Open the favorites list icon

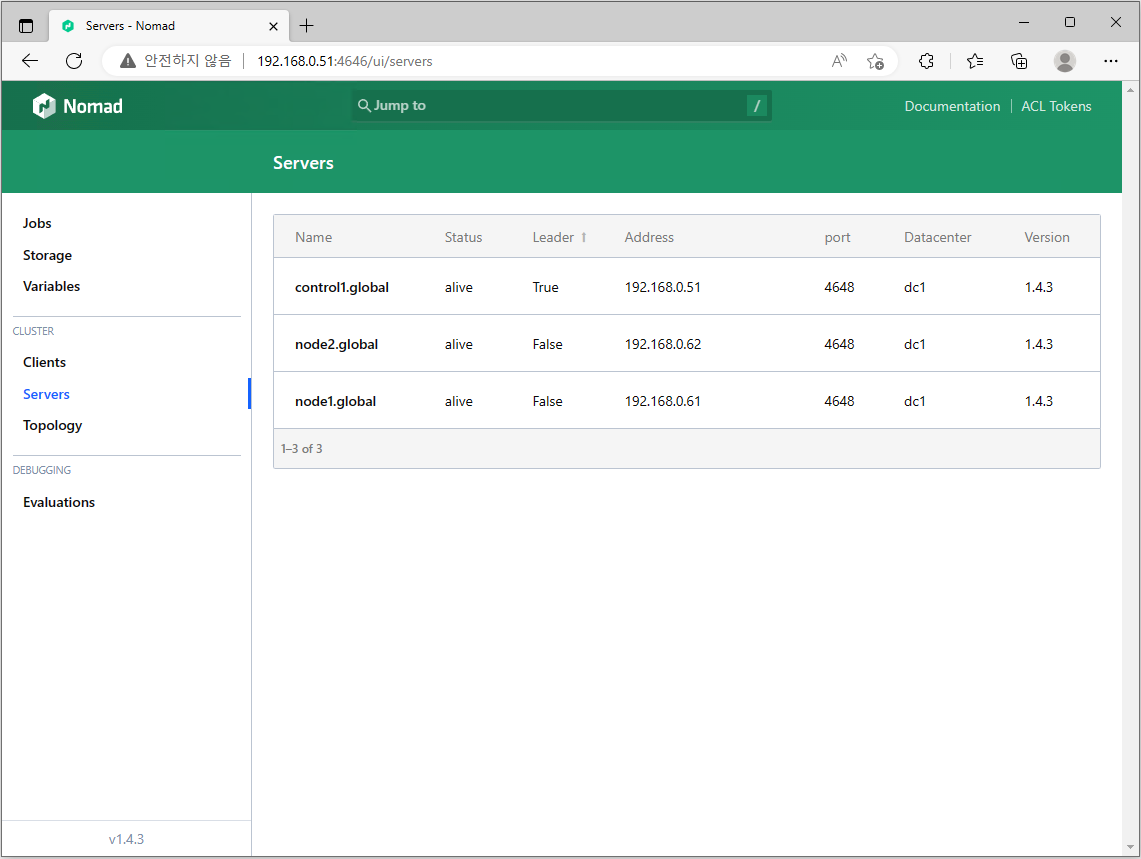pyautogui.click(x=975, y=61)
